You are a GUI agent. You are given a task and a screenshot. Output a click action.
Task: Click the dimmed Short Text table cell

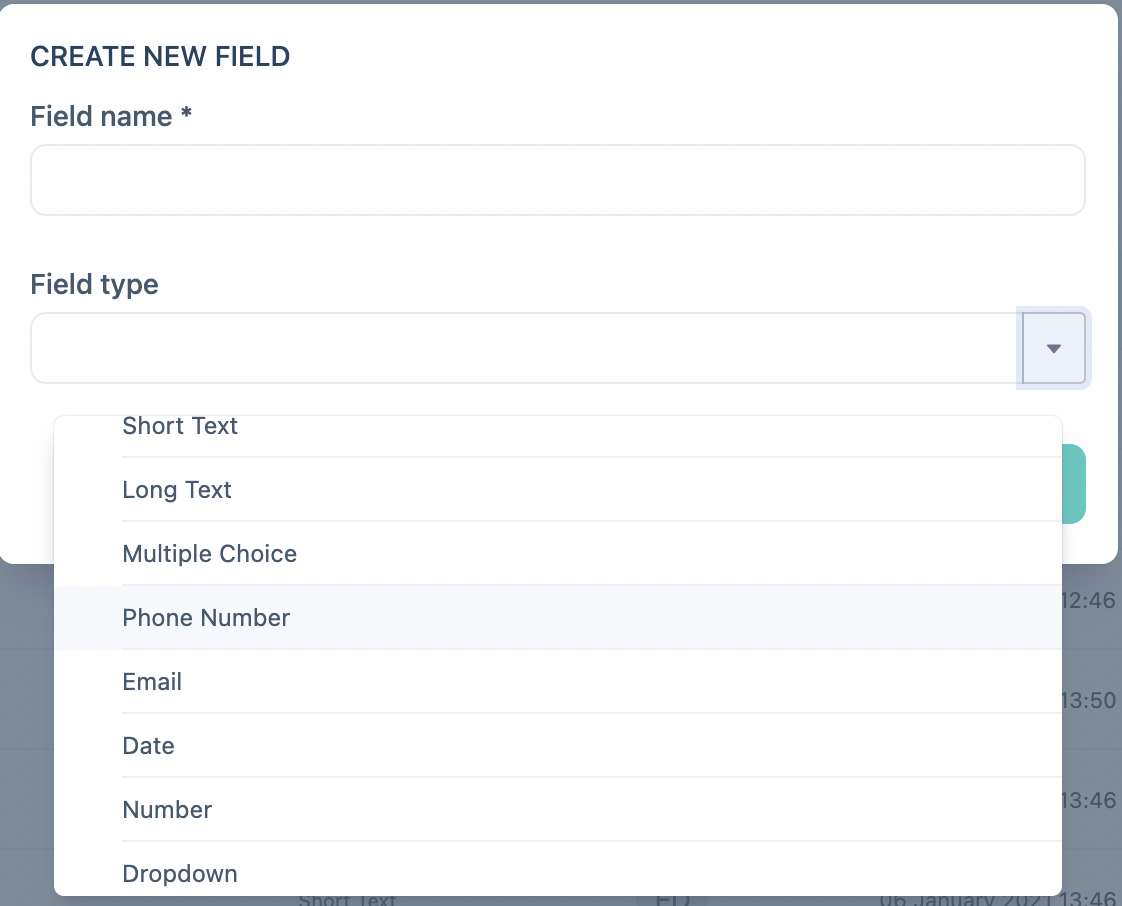point(347,900)
